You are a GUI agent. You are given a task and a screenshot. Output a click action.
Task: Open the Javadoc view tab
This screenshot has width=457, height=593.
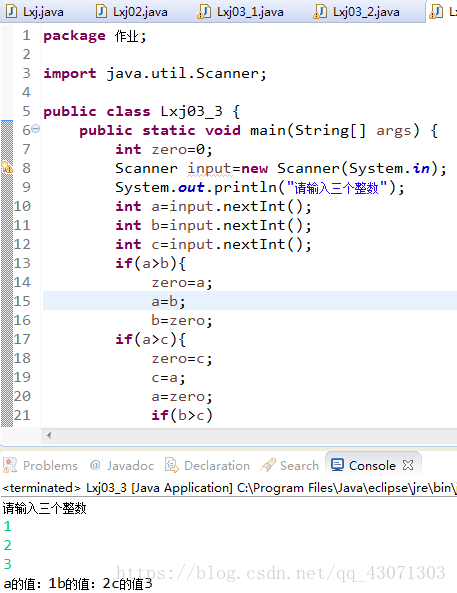pyautogui.click(x=122, y=466)
